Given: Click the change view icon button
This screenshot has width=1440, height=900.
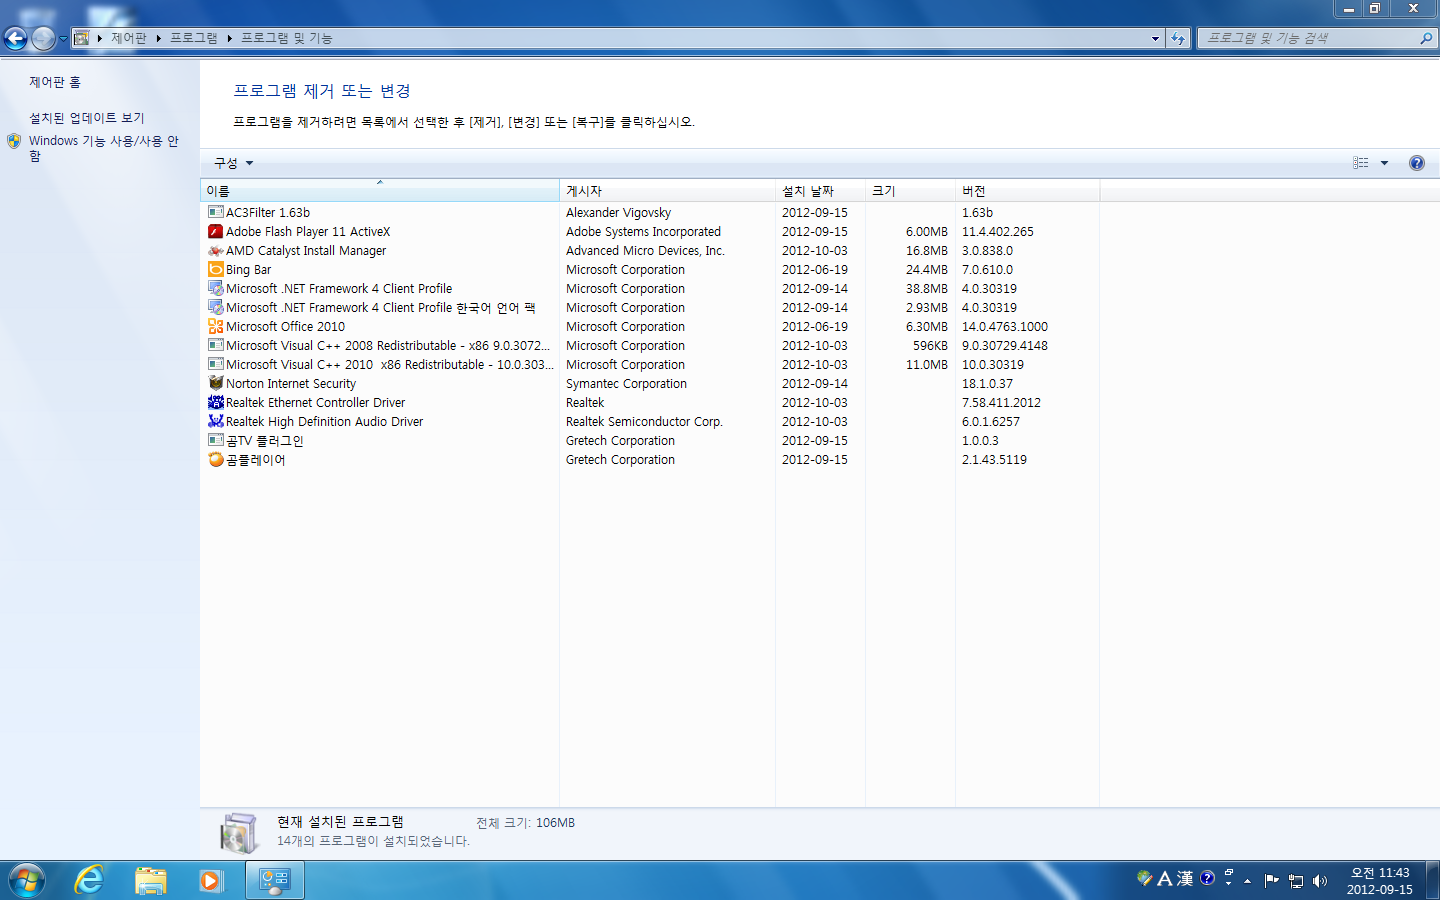Looking at the screenshot, I should click(1361, 163).
